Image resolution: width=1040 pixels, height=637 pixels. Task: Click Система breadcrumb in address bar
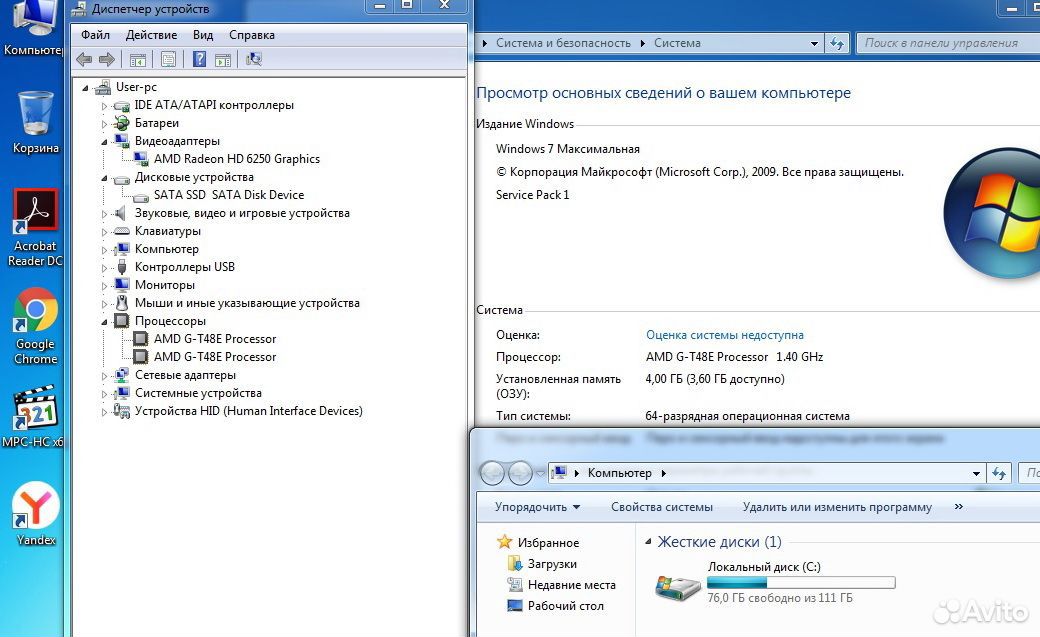[677, 43]
